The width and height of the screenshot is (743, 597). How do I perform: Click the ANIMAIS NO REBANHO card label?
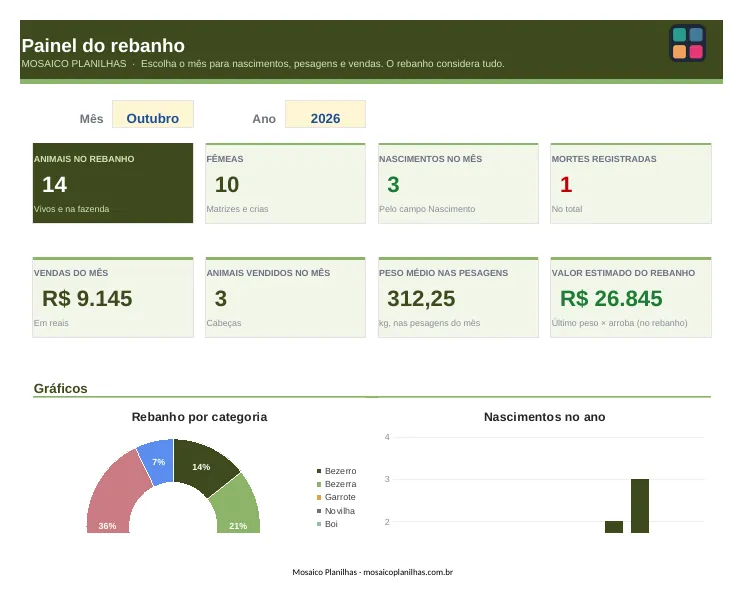[84, 159]
